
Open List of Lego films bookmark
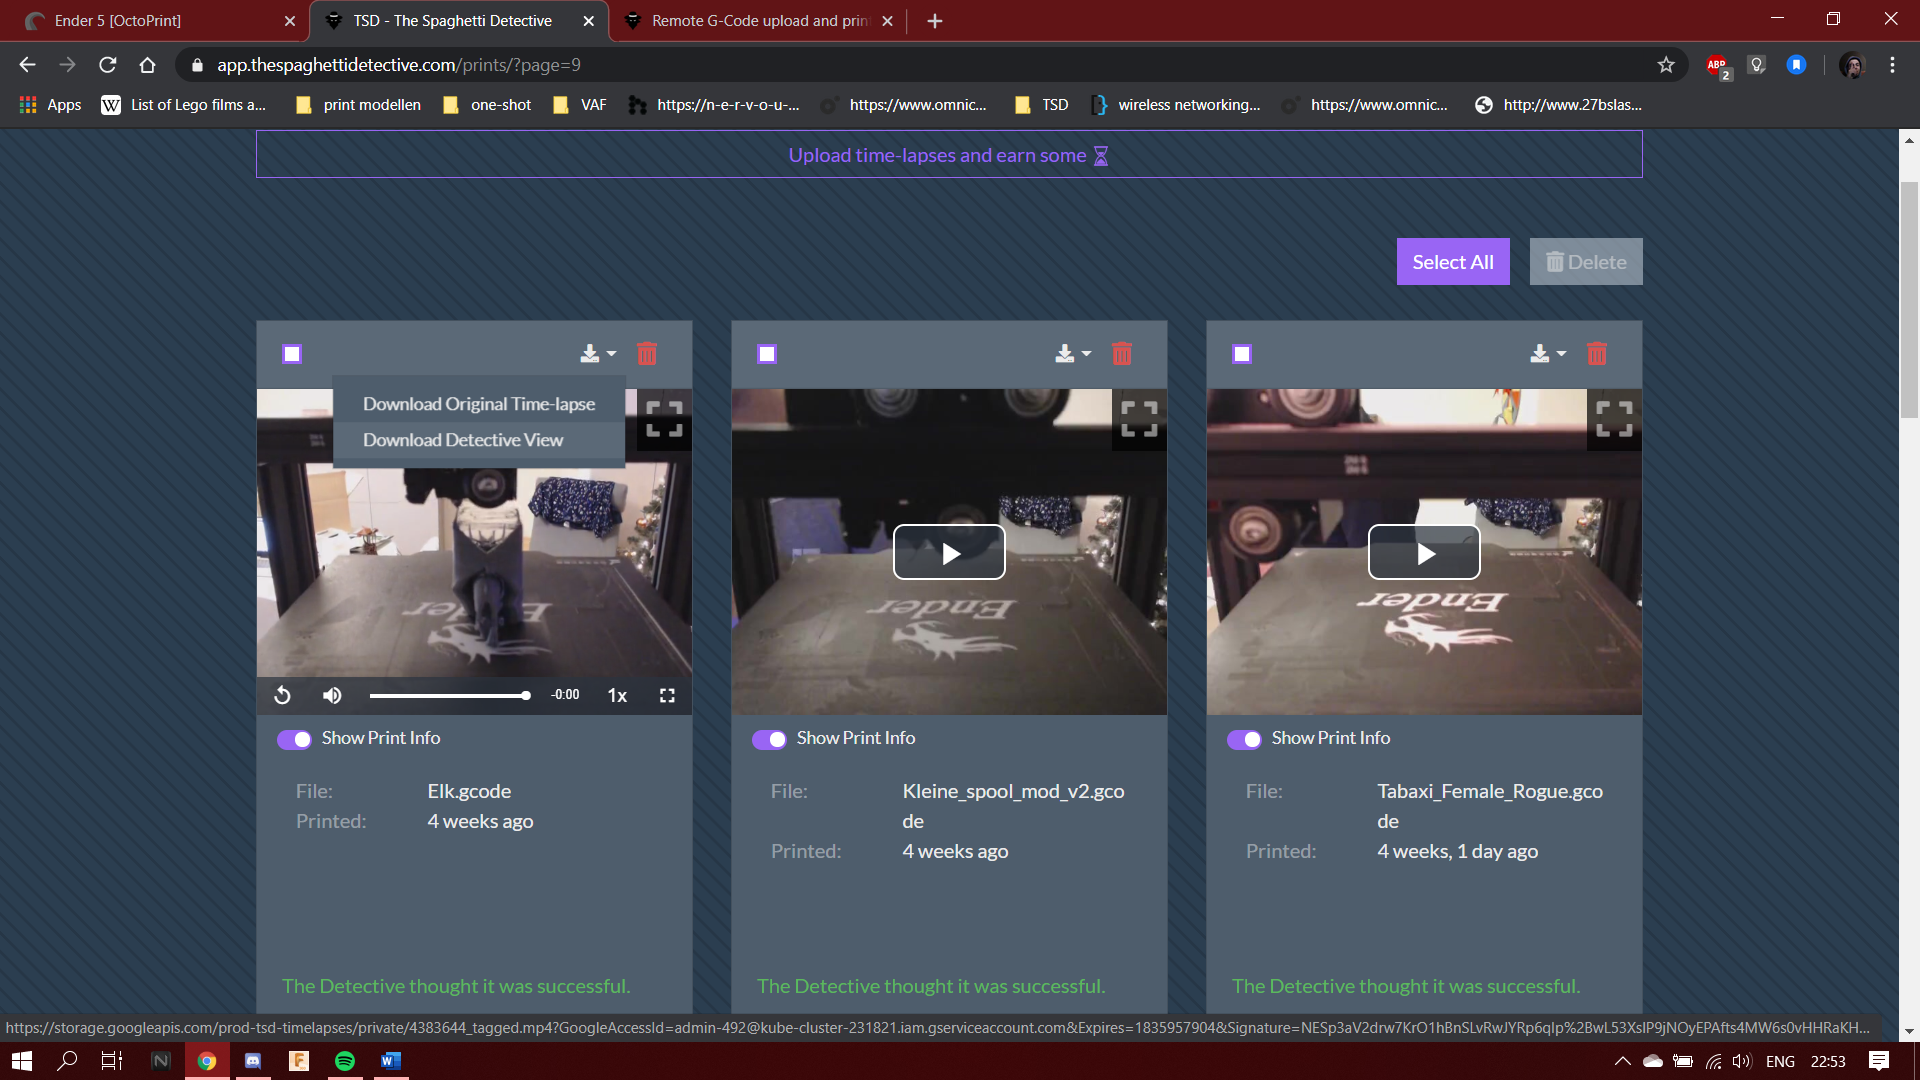pyautogui.click(x=184, y=105)
